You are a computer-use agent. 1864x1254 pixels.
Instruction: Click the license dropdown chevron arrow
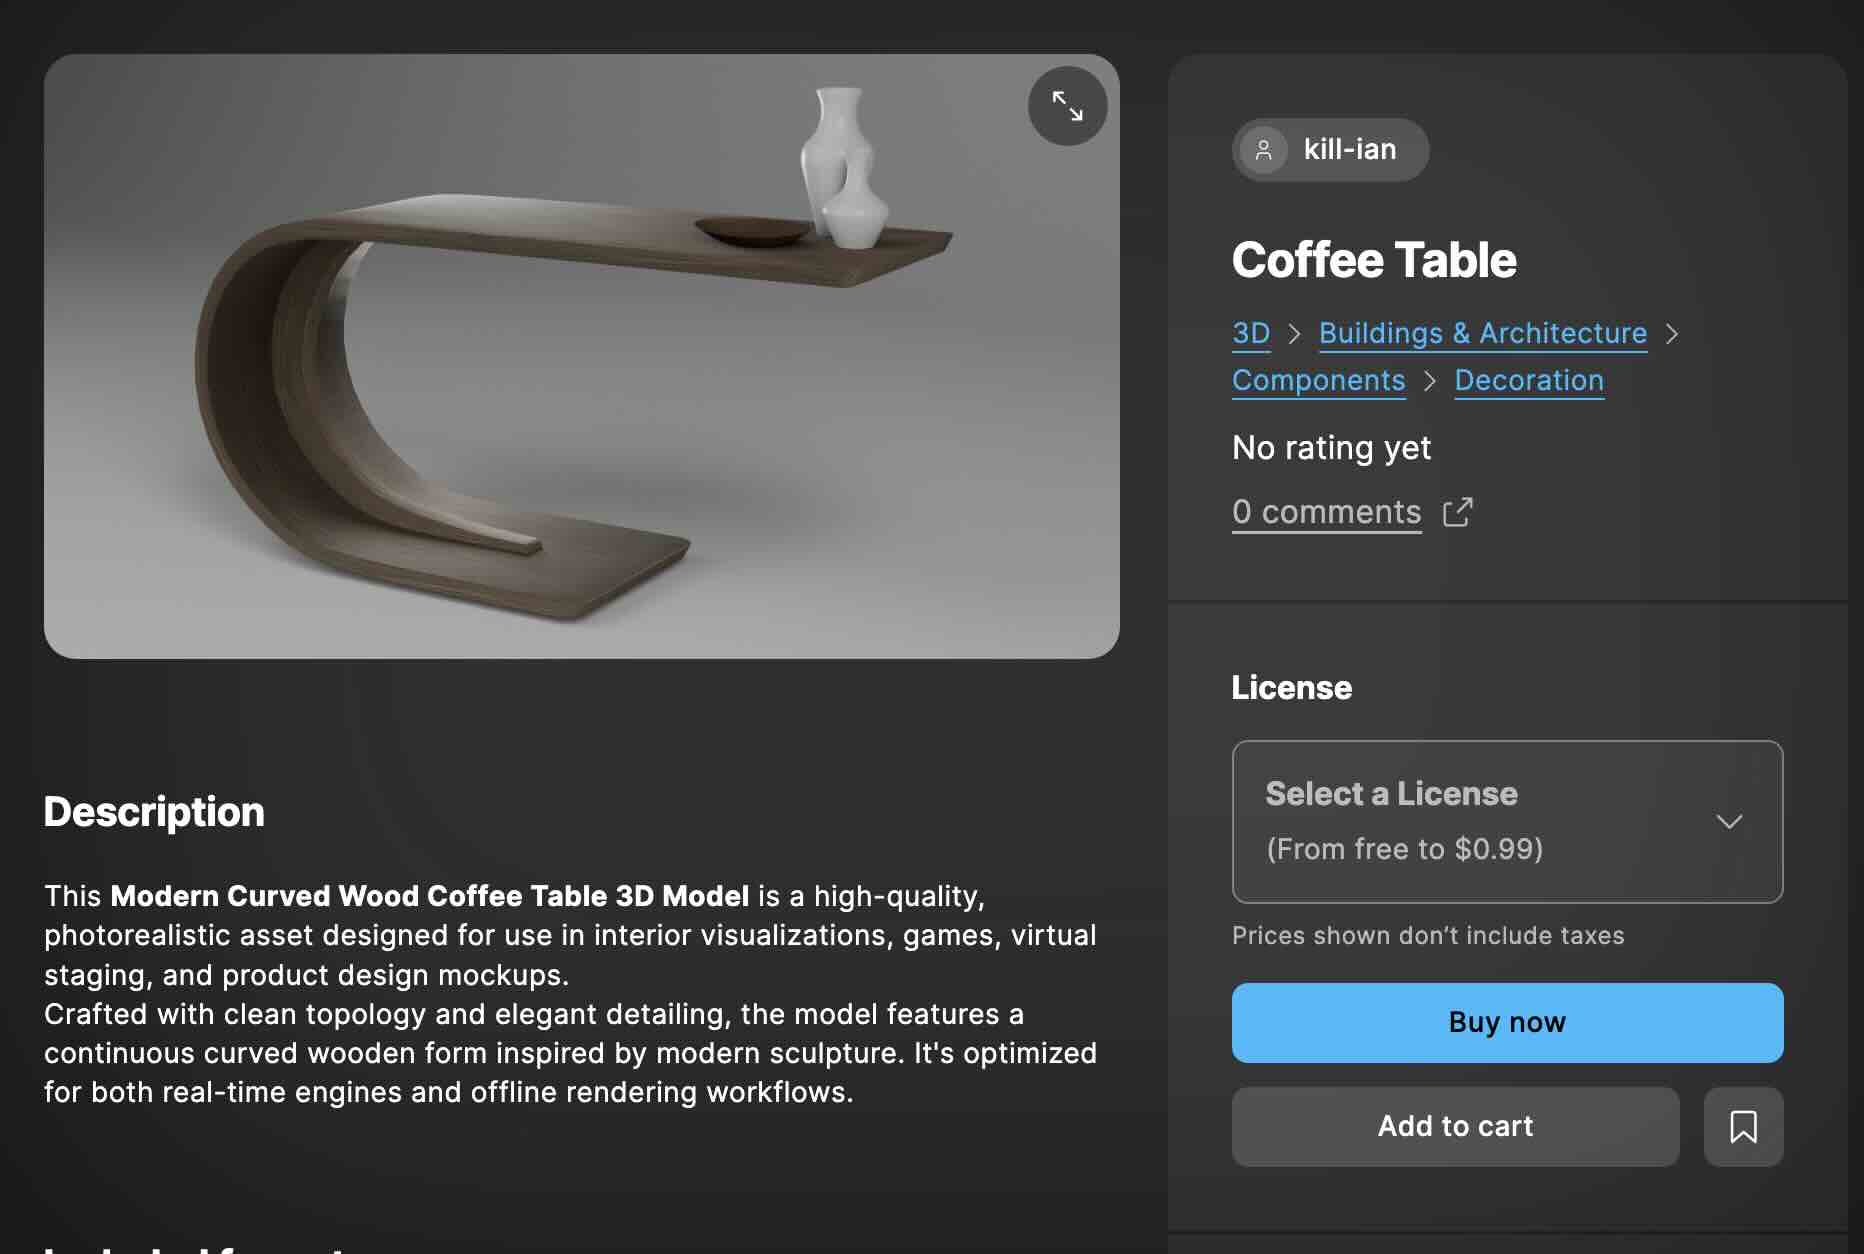click(1729, 822)
